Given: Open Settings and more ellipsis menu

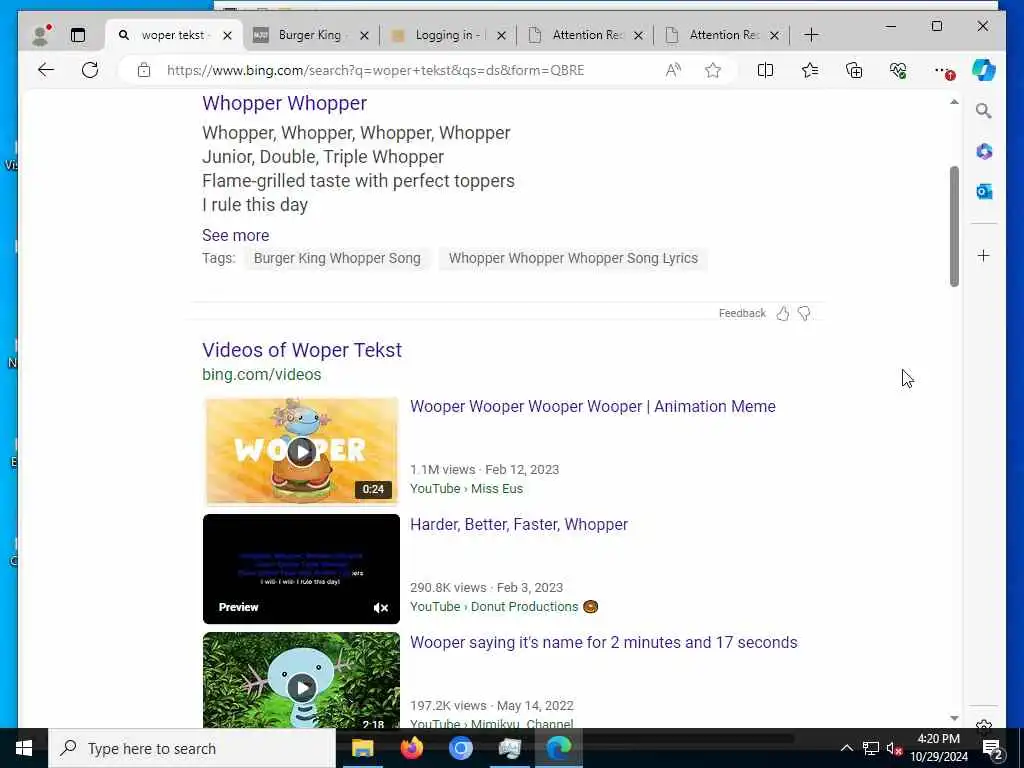Looking at the screenshot, I should coord(942,71).
